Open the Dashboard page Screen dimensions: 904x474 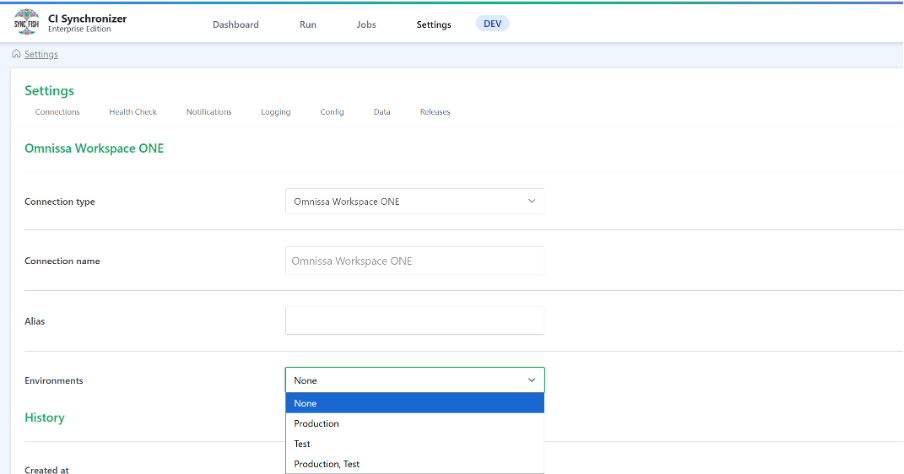pyautogui.click(x=235, y=24)
